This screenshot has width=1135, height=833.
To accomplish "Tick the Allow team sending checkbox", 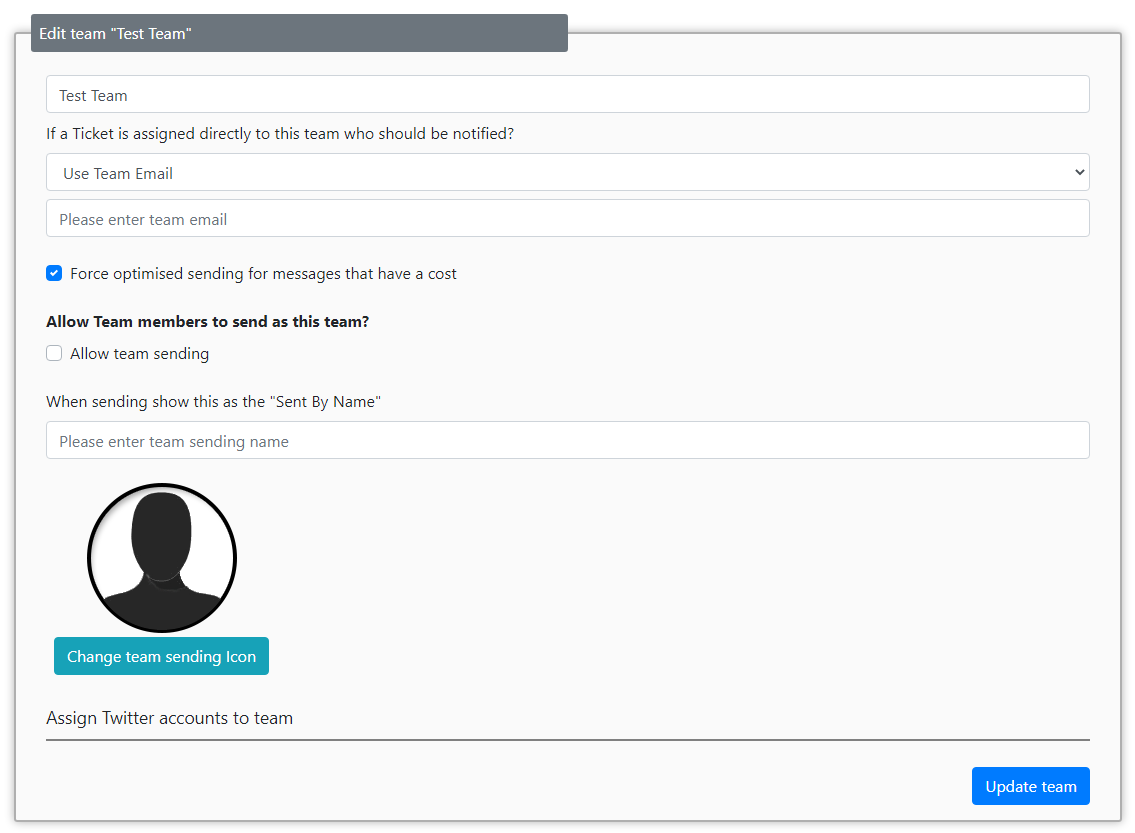I will click(x=54, y=353).
